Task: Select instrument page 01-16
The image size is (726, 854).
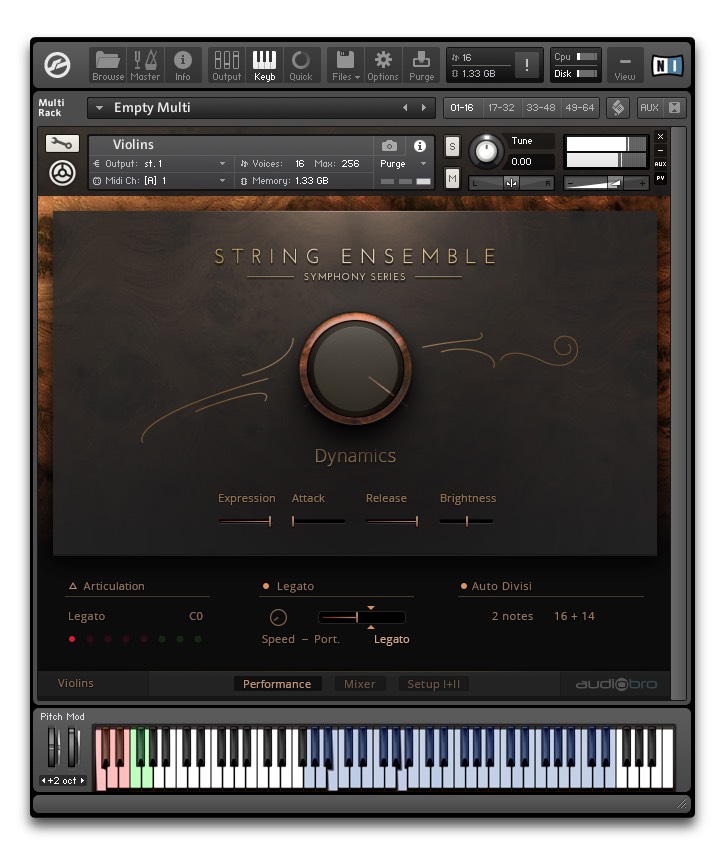Action: coord(462,108)
